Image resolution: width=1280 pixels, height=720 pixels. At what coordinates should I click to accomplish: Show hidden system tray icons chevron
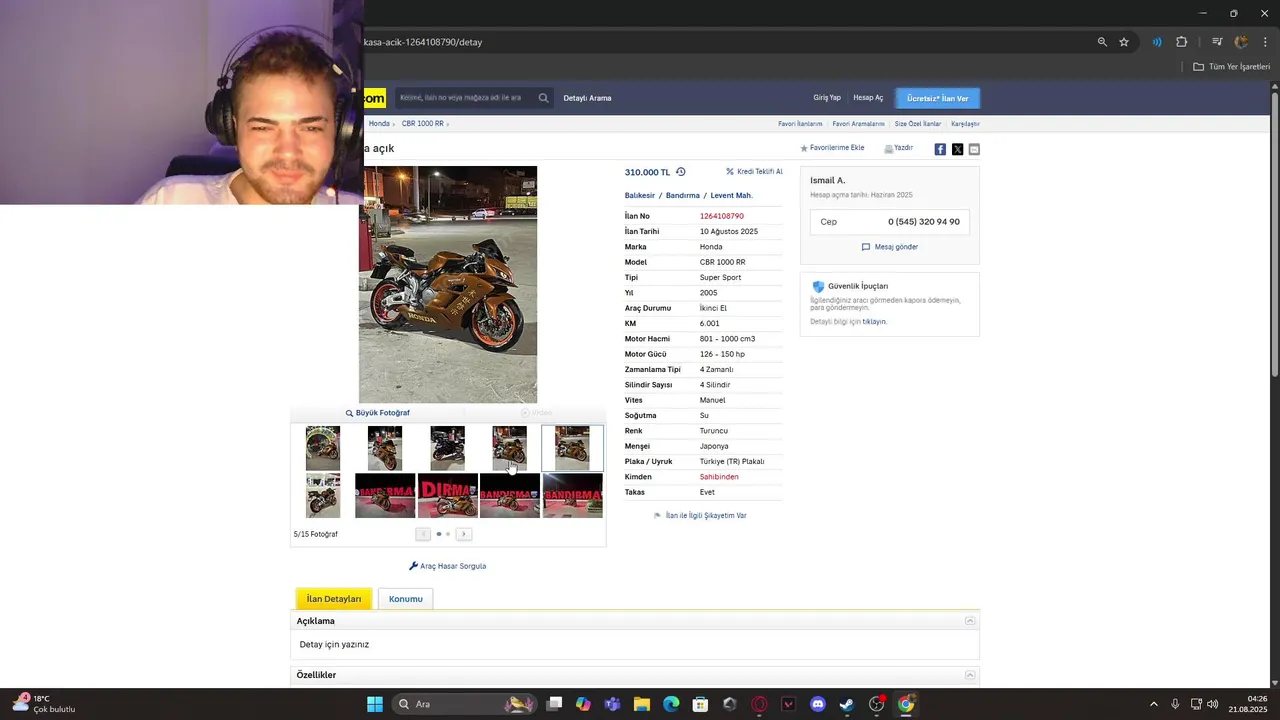pos(1153,704)
